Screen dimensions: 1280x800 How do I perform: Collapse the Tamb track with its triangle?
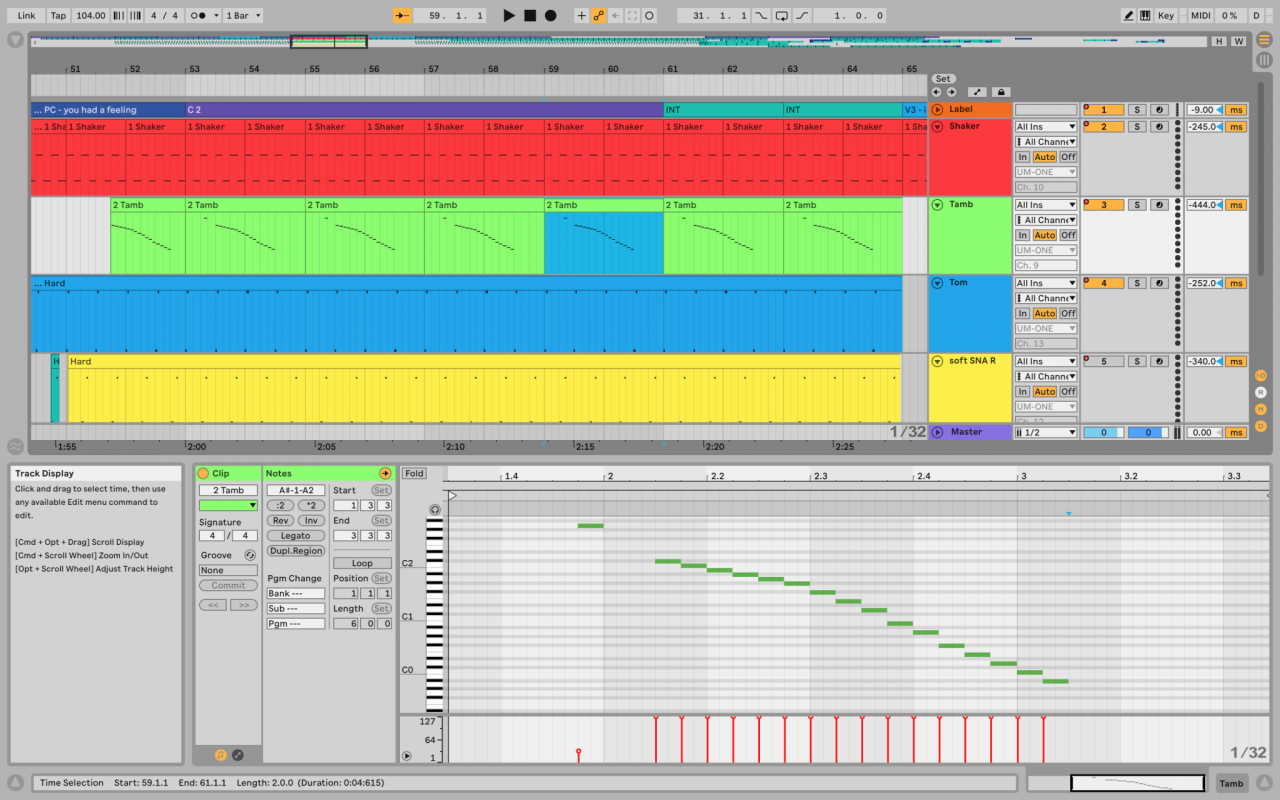point(937,205)
